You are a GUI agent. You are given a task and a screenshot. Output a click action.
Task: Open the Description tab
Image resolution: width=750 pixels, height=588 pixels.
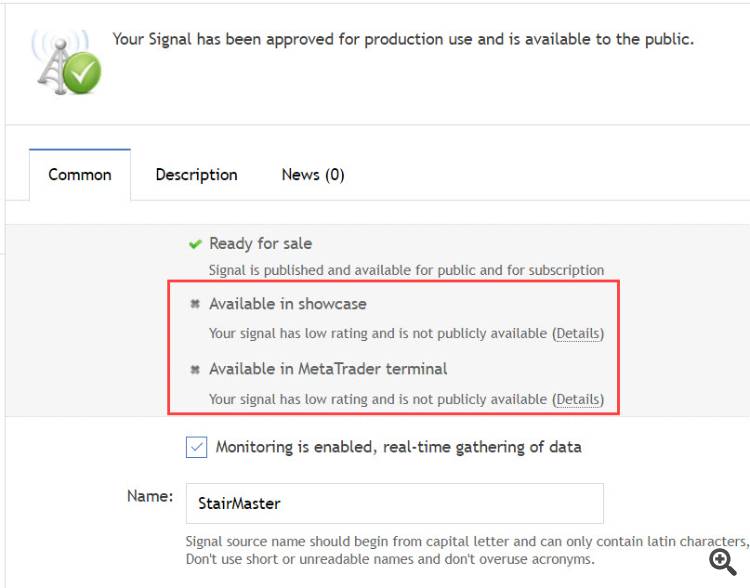197,175
